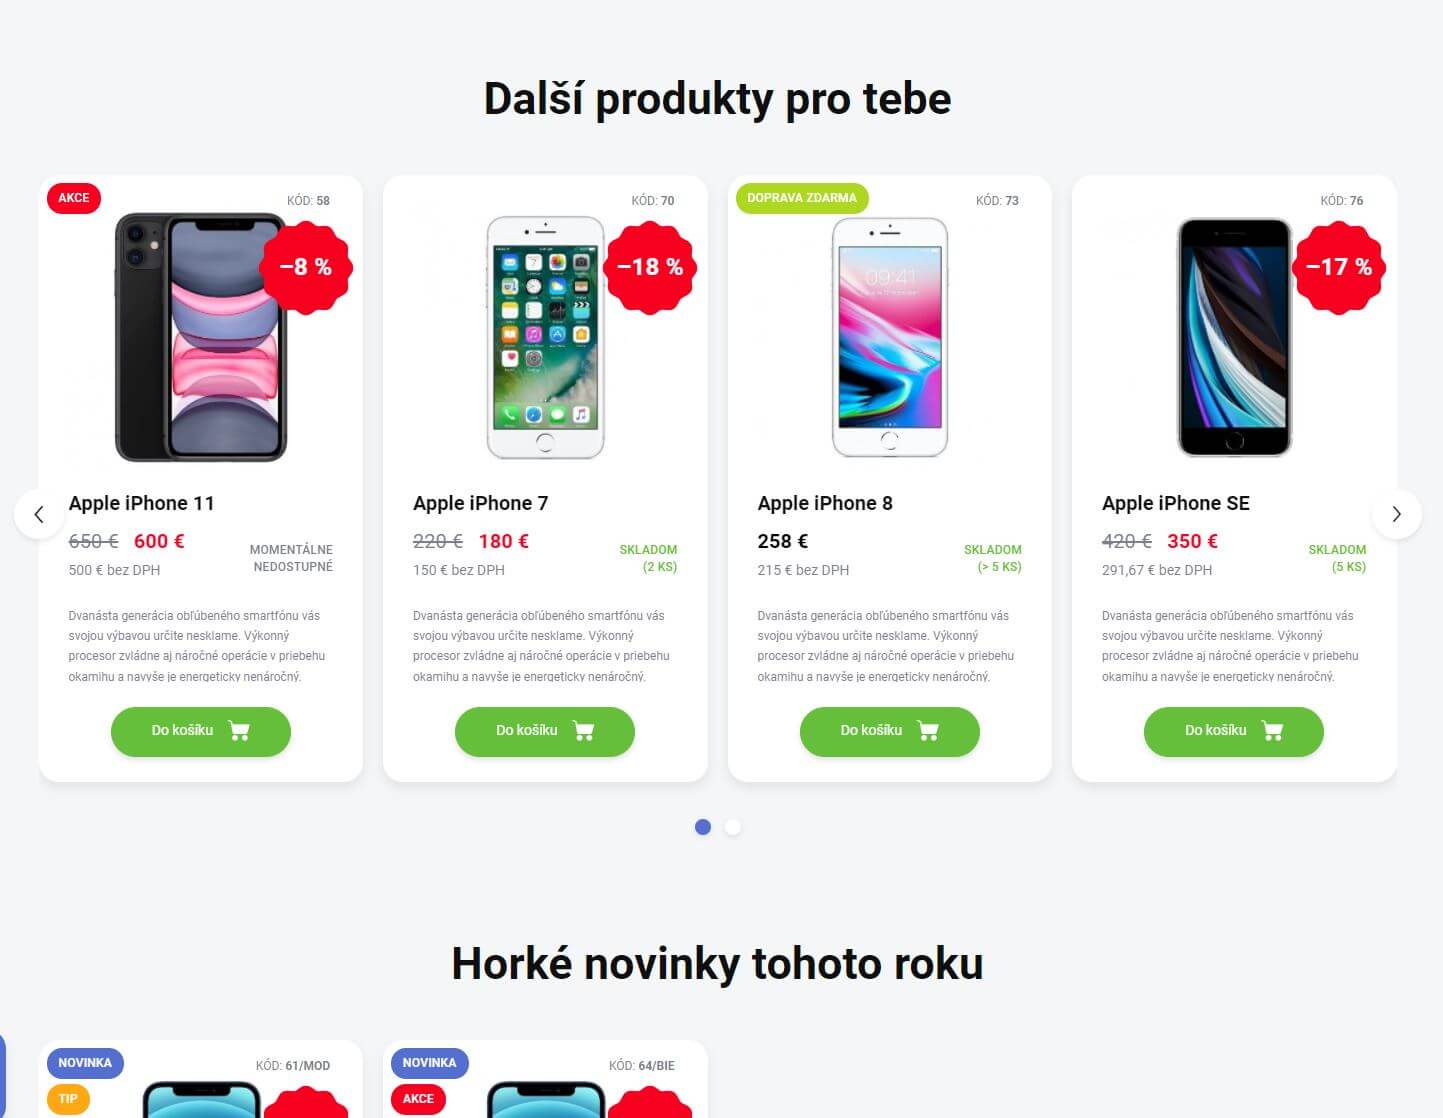
Task: Click the -8 % discount badge on iPhone 11
Action: (x=306, y=267)
